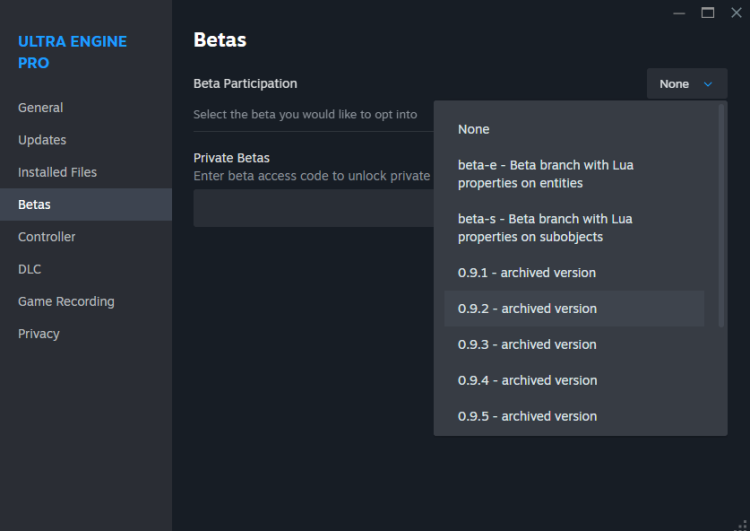Select 0.9.5 archived version
Viewport: 750px width, 531px height.
point(527,417)
